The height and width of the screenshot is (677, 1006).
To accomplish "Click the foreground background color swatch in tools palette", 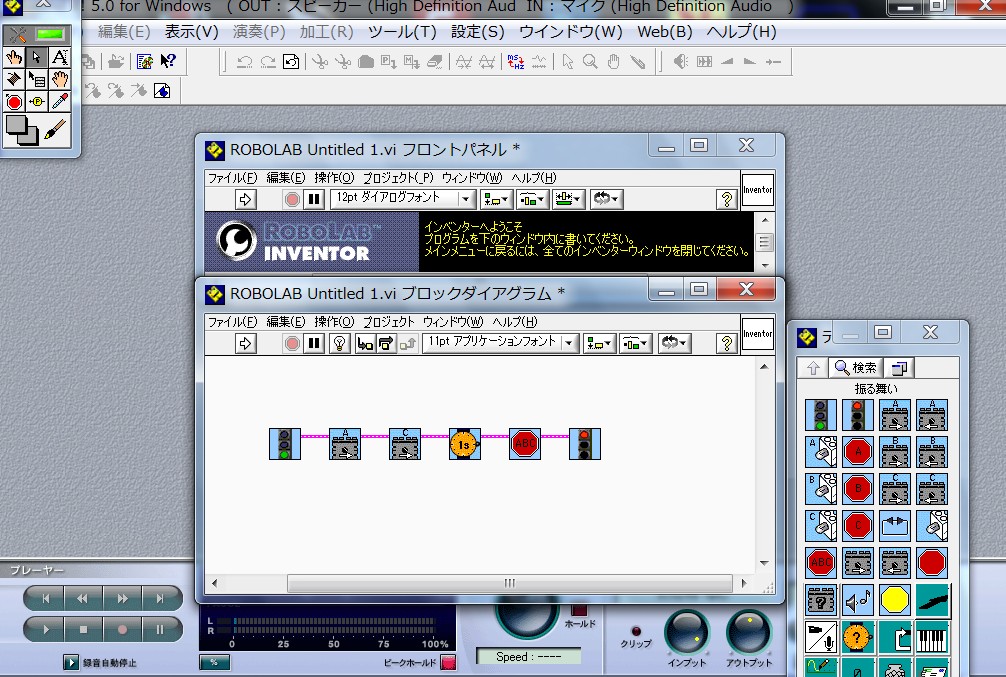I will coord(22,130).
